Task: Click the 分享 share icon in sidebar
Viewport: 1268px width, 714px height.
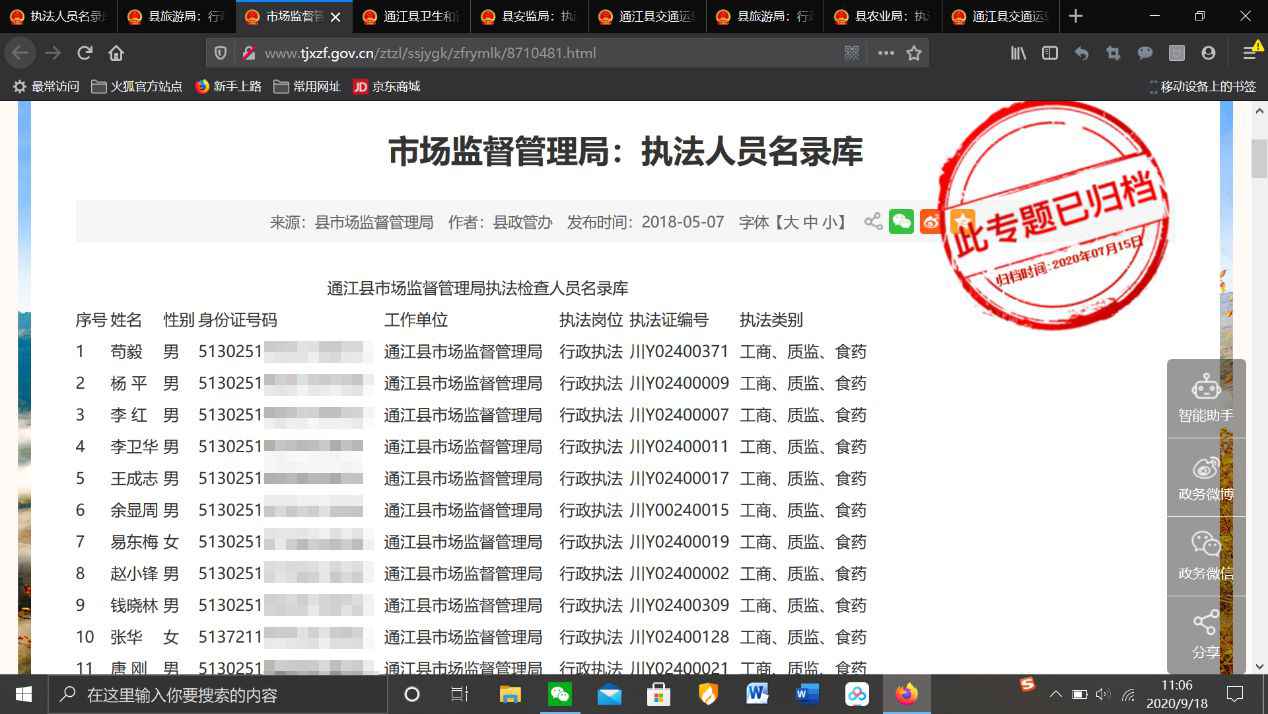Action: pyautogui.click(x=1205, y=635)
